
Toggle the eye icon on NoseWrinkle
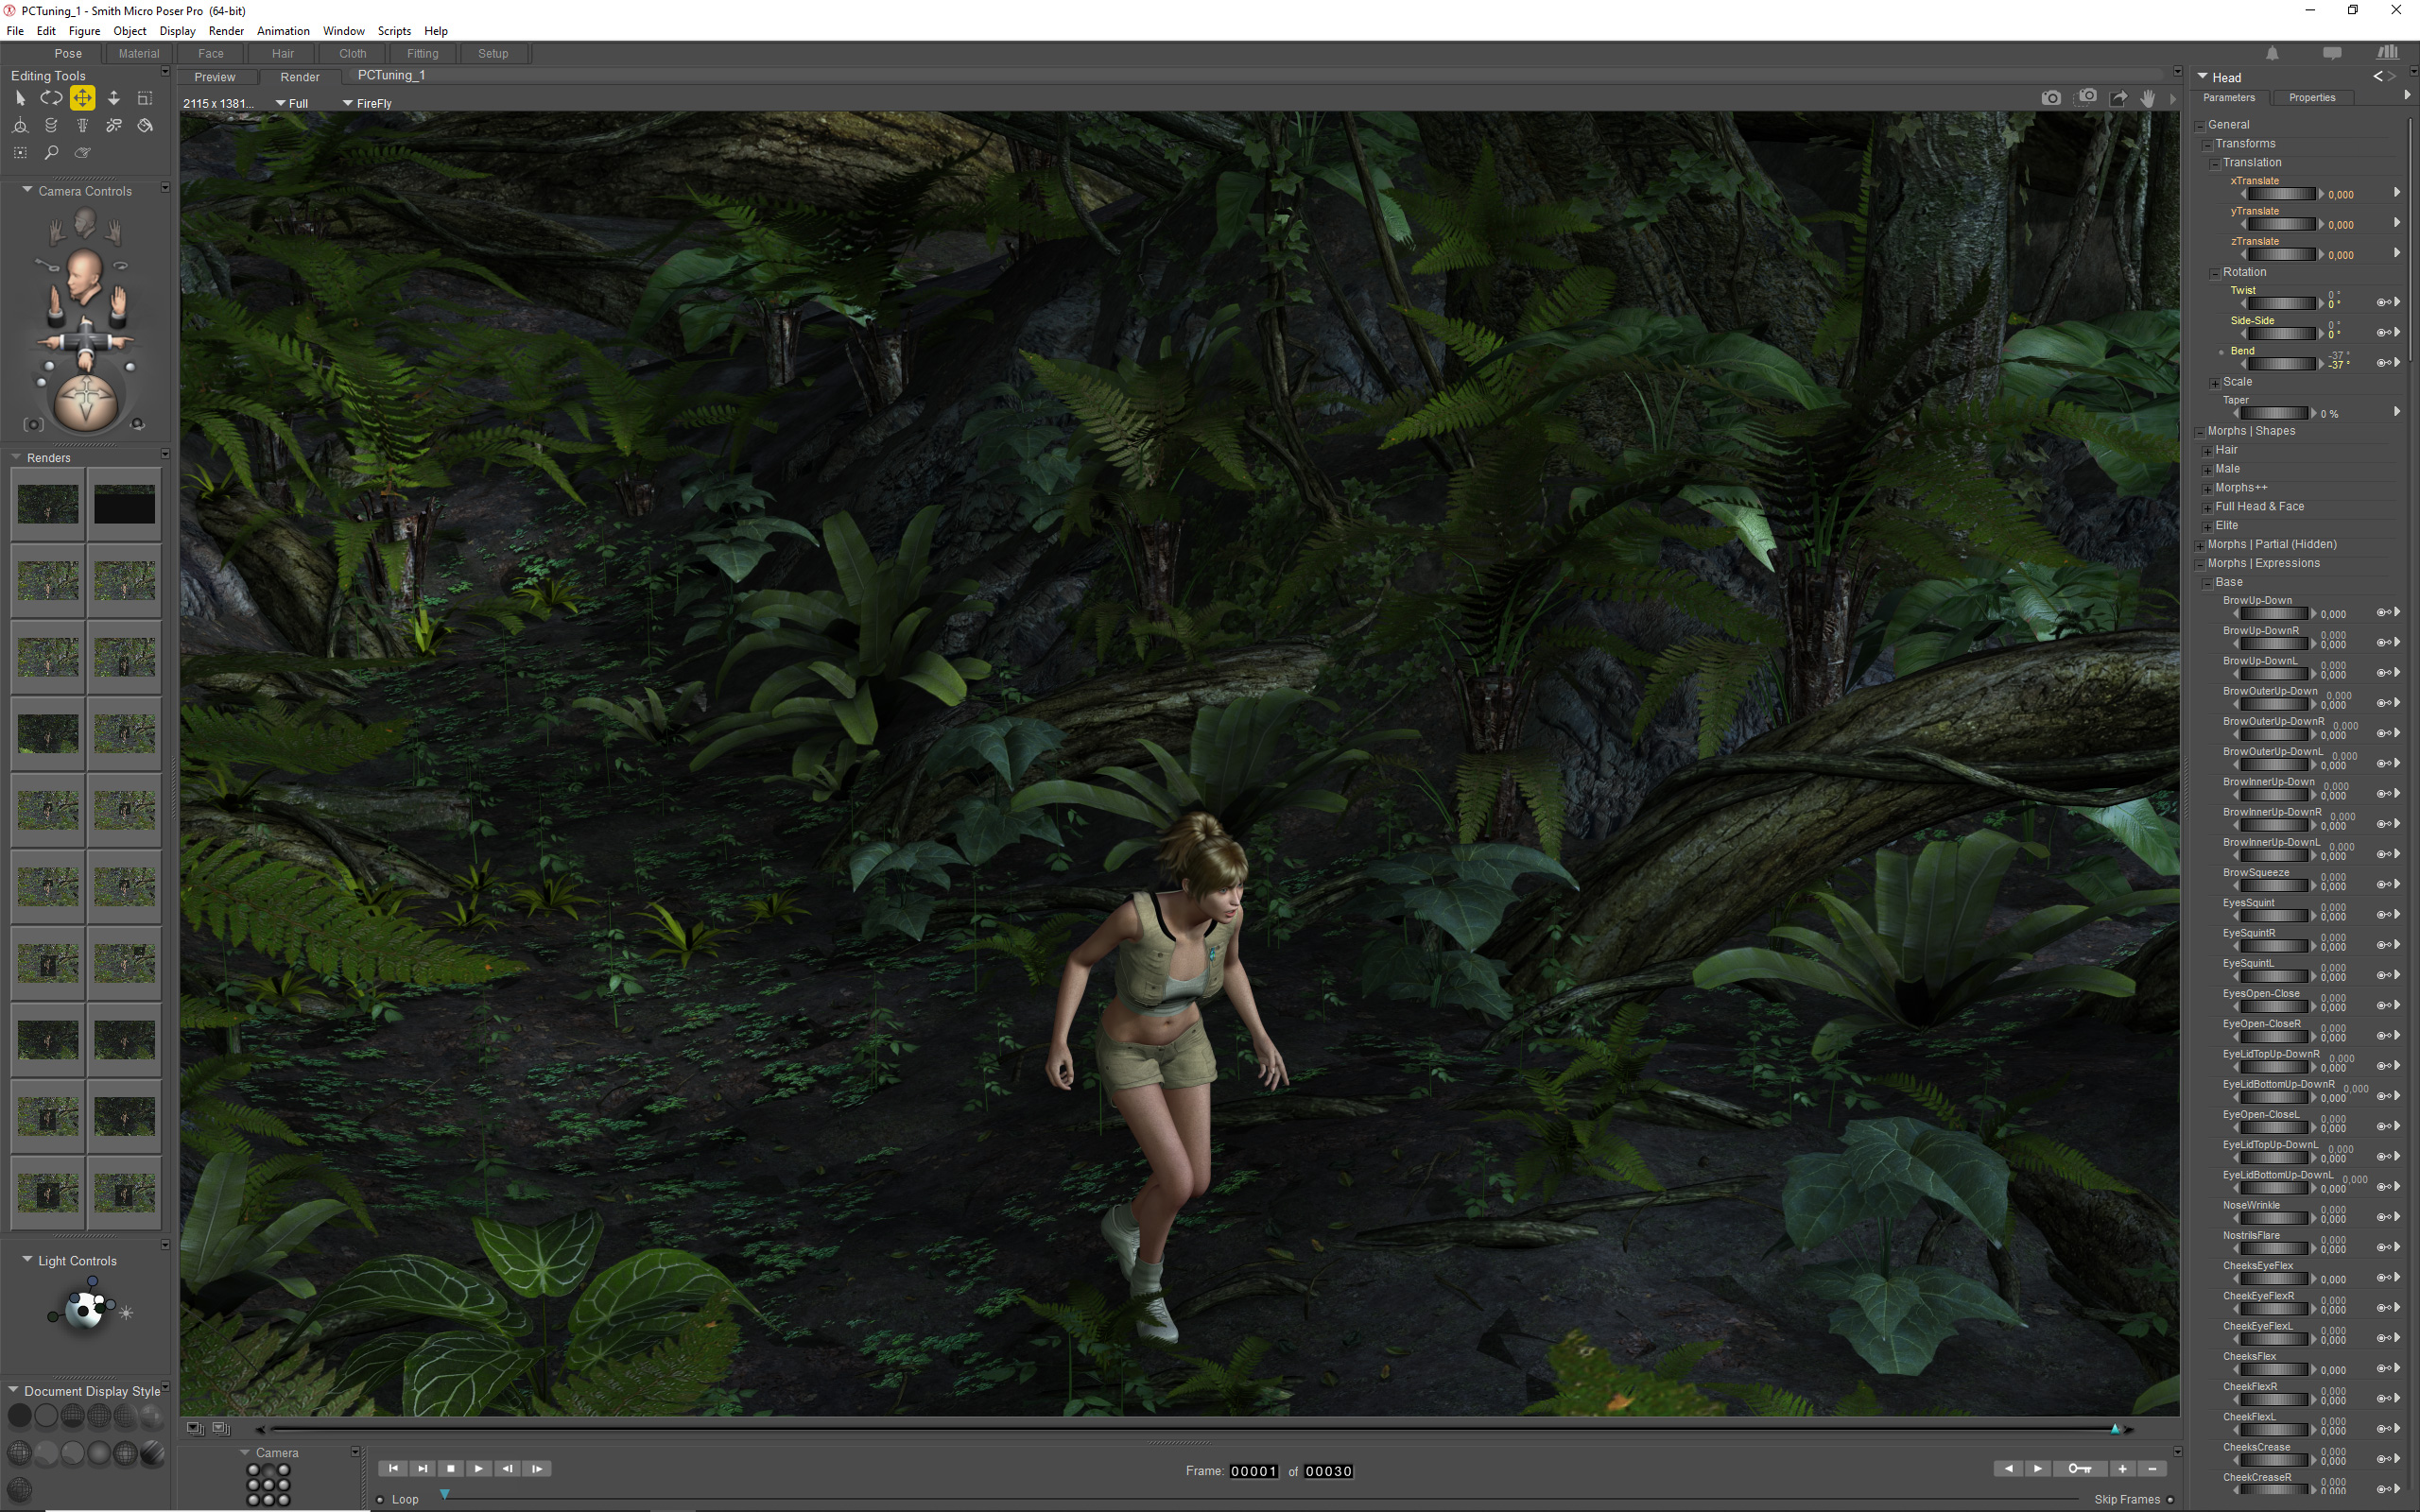pyautogui.click(x=2383, y=1217)
